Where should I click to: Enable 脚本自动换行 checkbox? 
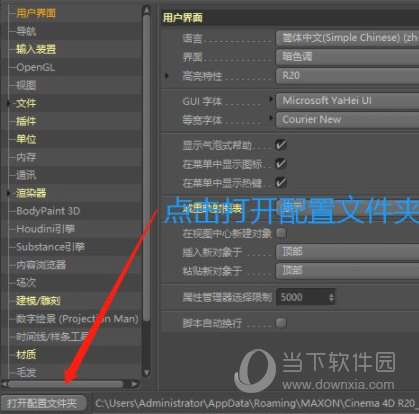[281, 323]
